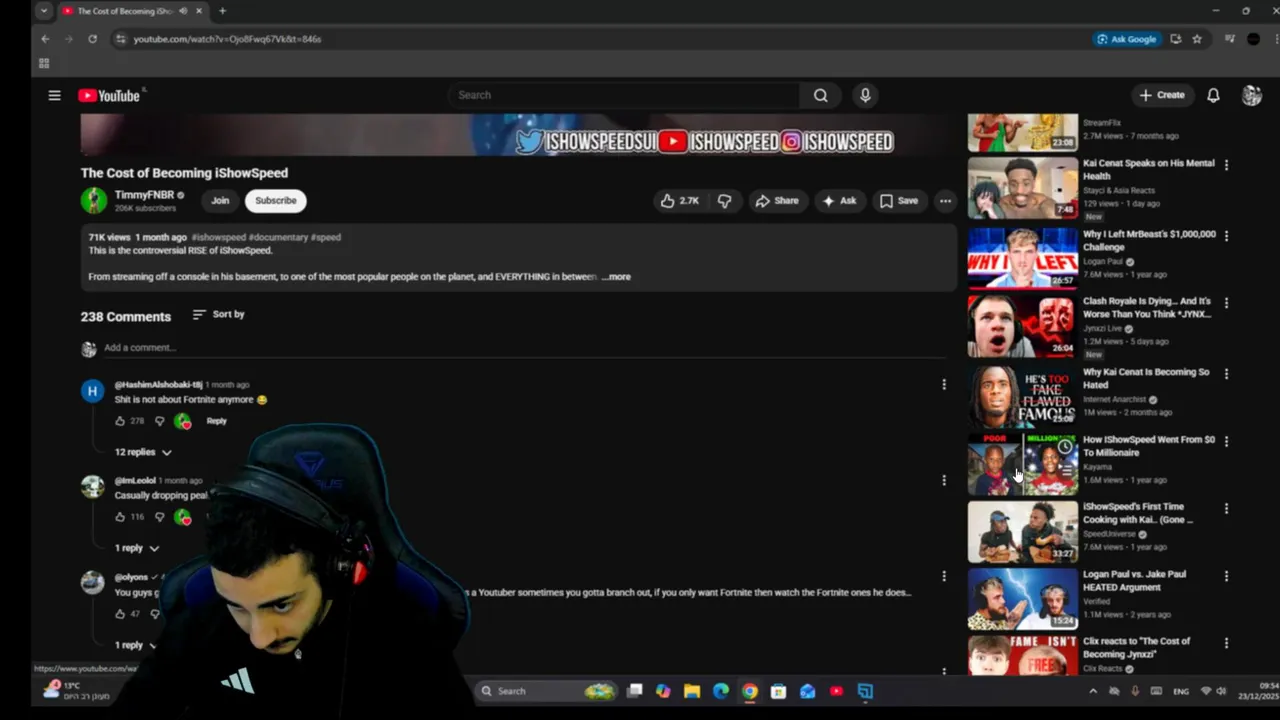1280x720 pixels.
Task: Go back in browser history
Action: 45,39
